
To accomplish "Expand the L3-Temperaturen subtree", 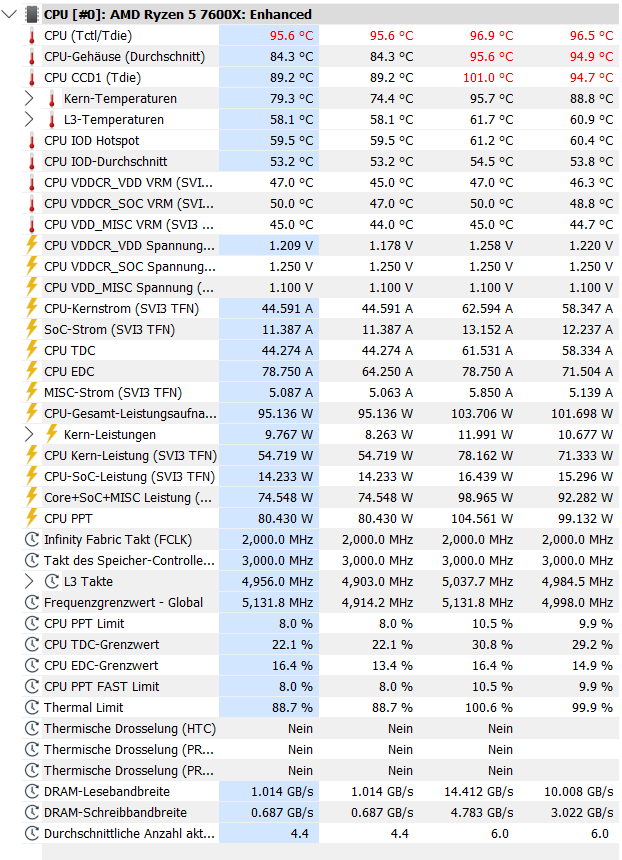I will (30, 120).
